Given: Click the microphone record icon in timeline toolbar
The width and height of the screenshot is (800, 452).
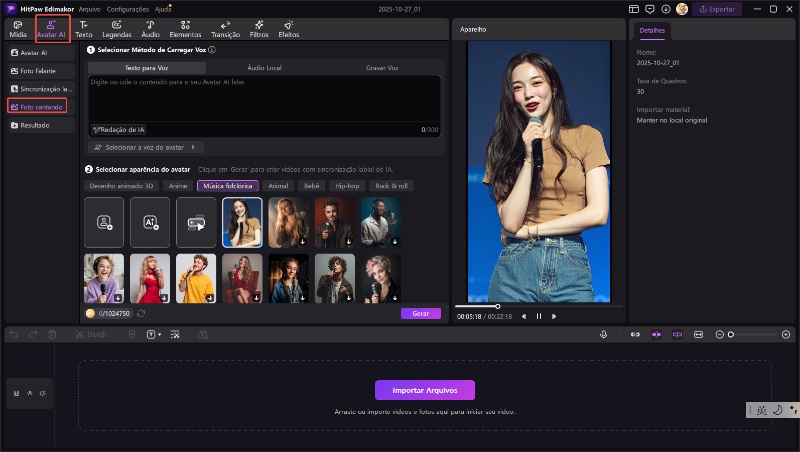Looking at the screenshot, I should pyautogui.click(x=603, y=334).
